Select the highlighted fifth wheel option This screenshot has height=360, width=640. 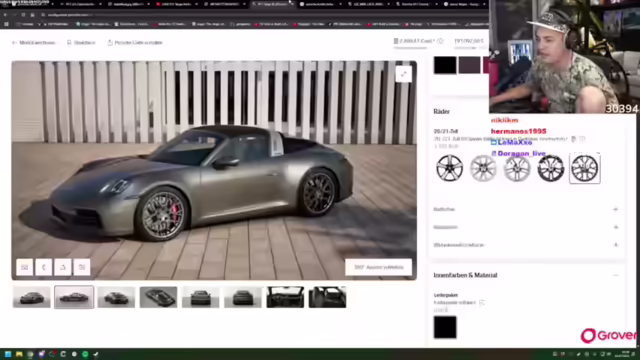(x=584, y=168)
